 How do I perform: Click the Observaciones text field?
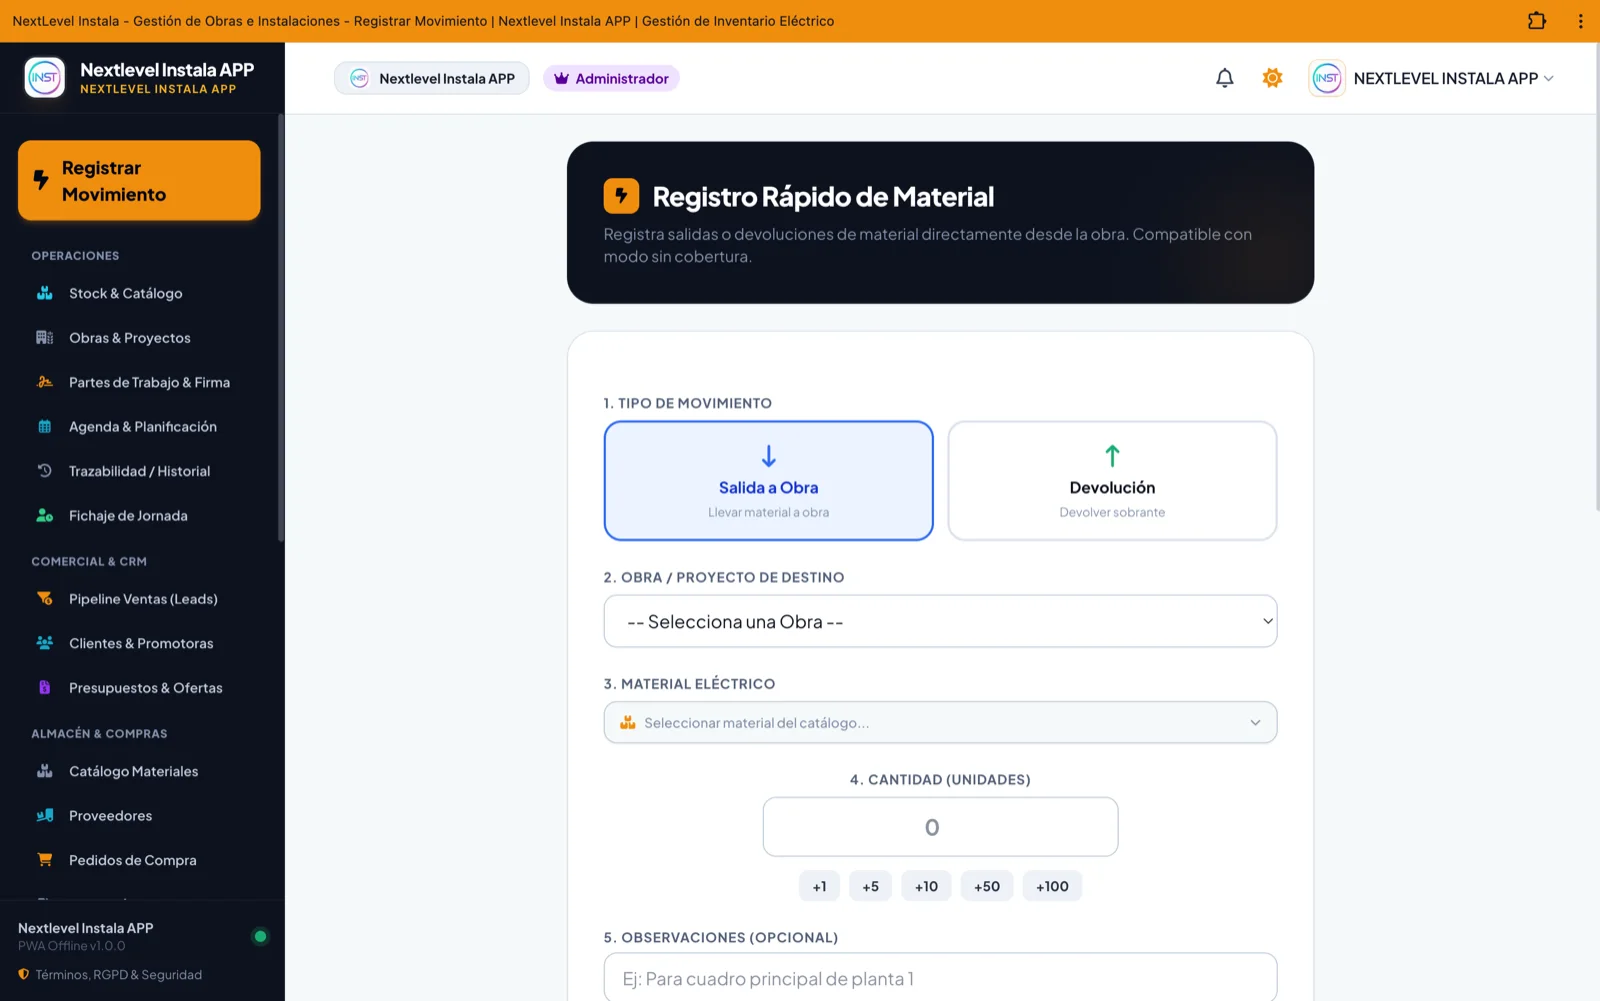point(940,977)
